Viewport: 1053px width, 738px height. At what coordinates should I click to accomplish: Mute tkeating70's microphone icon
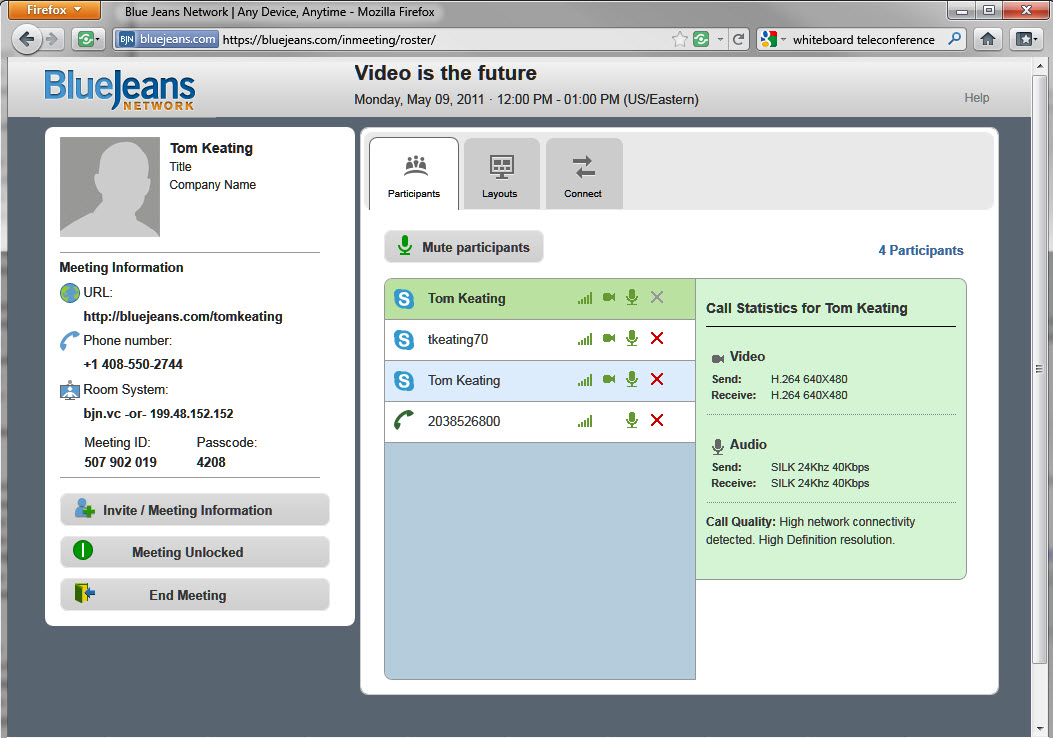[631, 339]
